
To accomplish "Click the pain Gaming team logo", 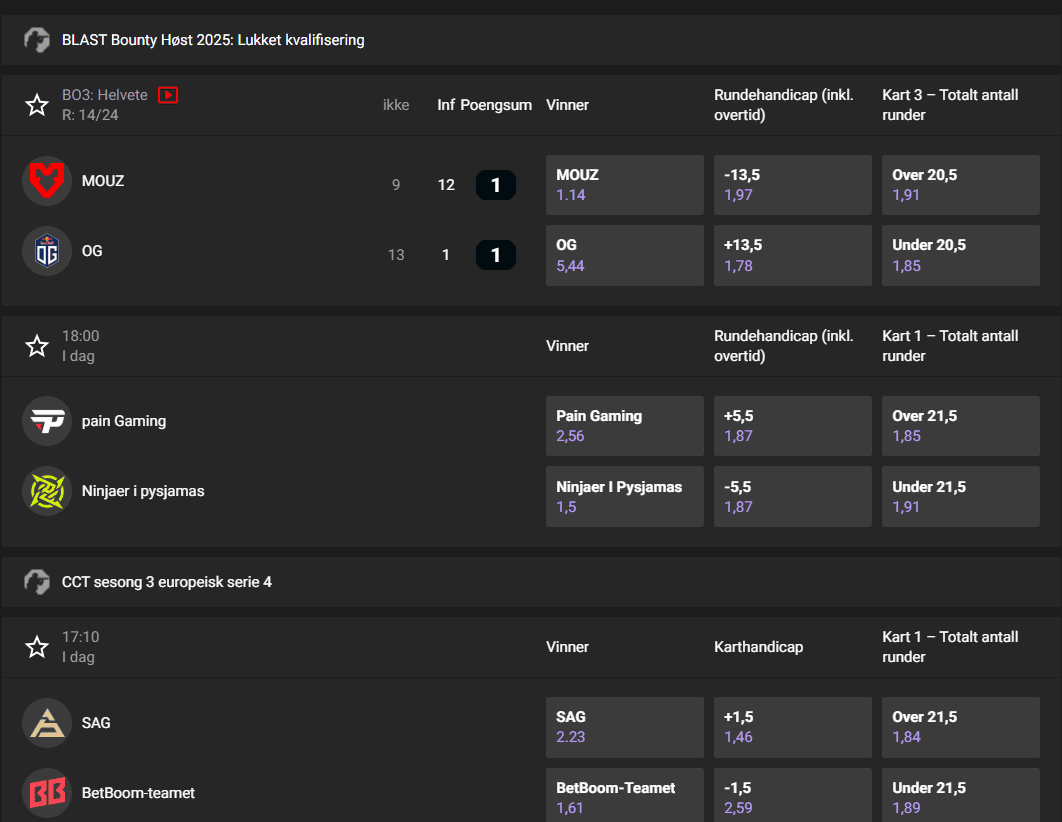I will click(46, 421).
